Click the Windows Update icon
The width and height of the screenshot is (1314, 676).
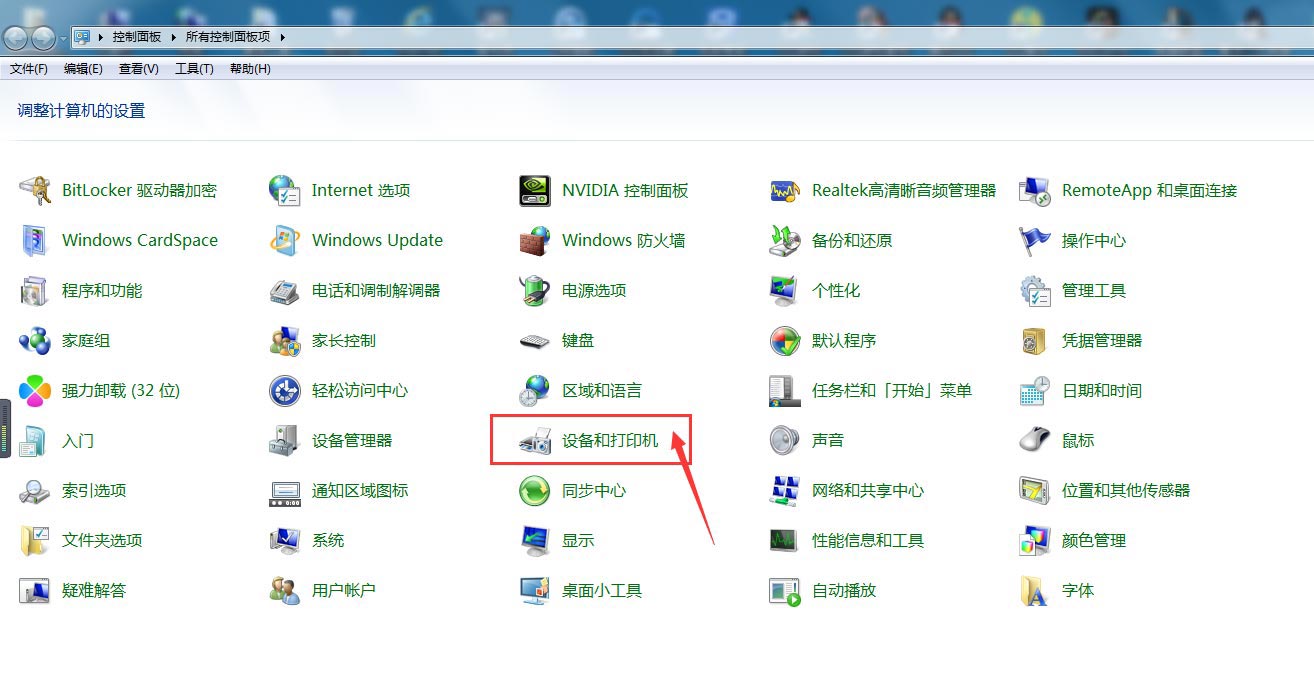(285, 240)
